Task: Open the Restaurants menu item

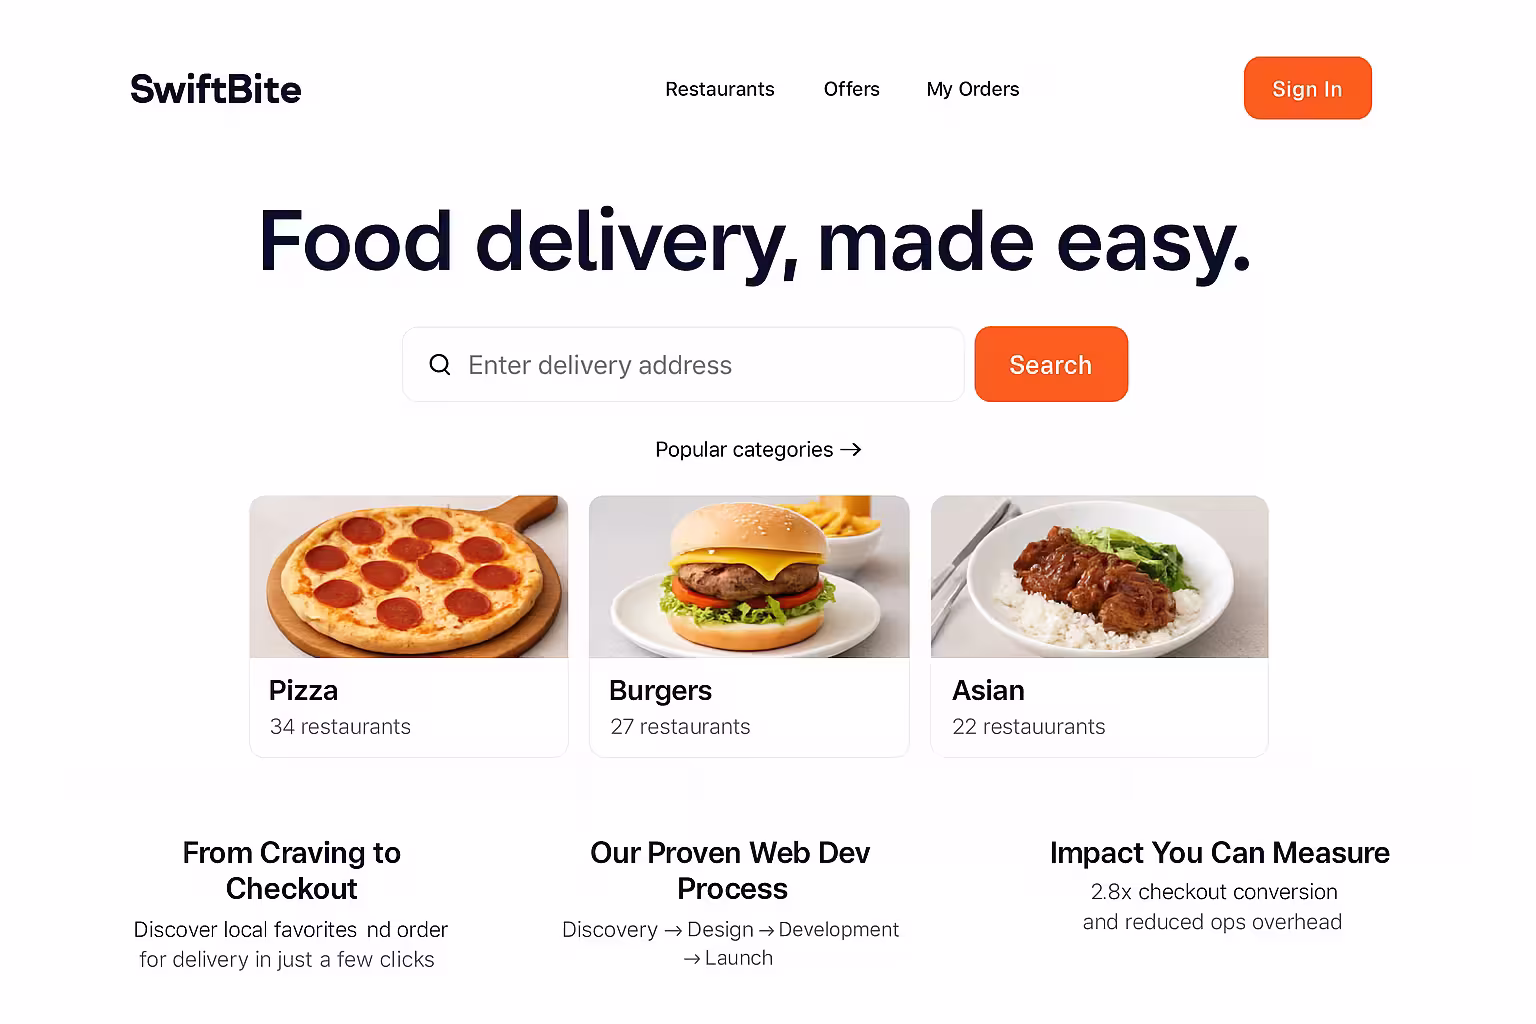Action: (720, 89)
